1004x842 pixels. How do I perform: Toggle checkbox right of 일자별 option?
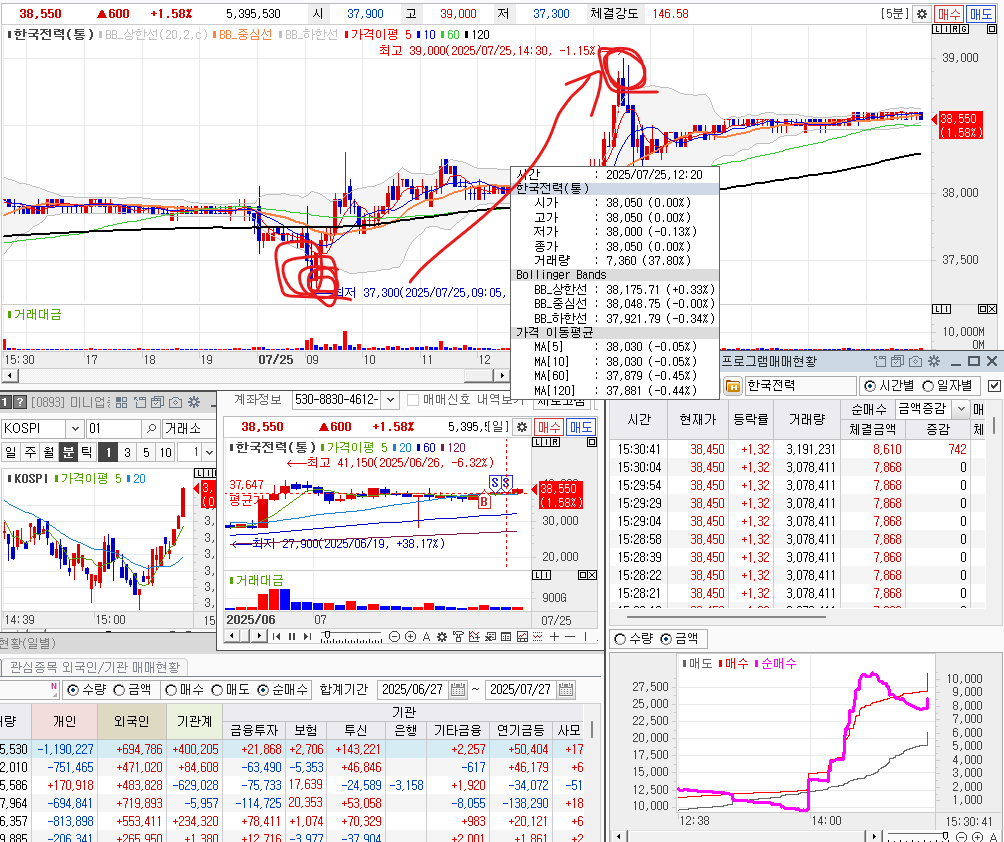(994, 386)
